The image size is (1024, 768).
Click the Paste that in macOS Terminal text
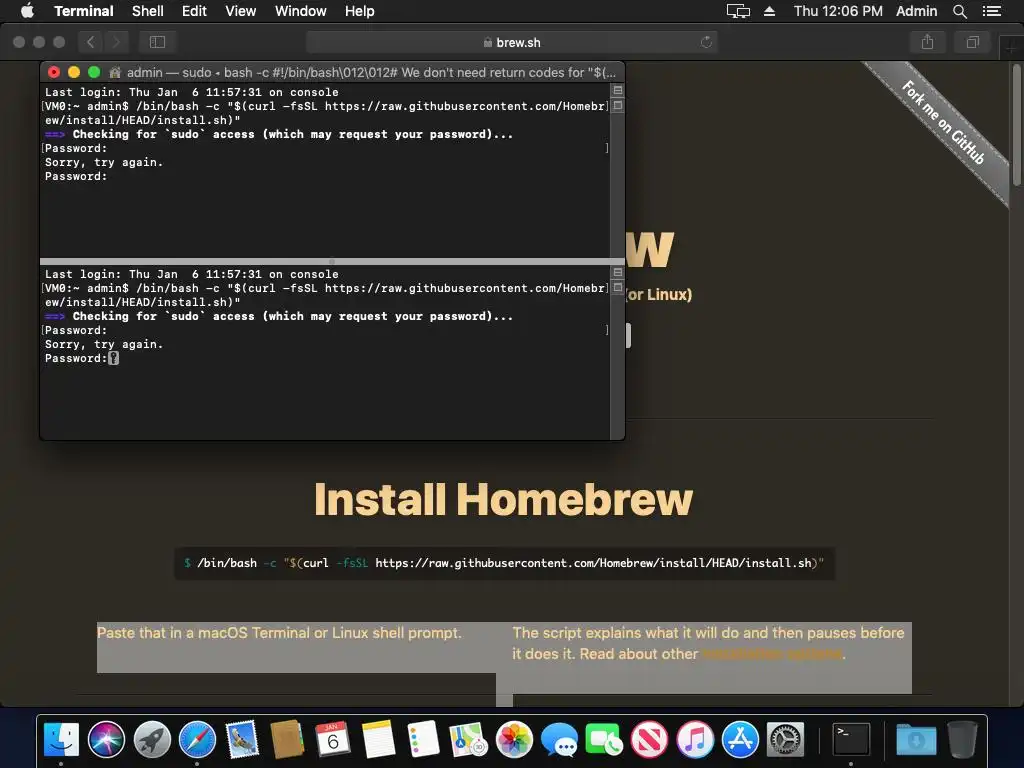click(279, 633)
